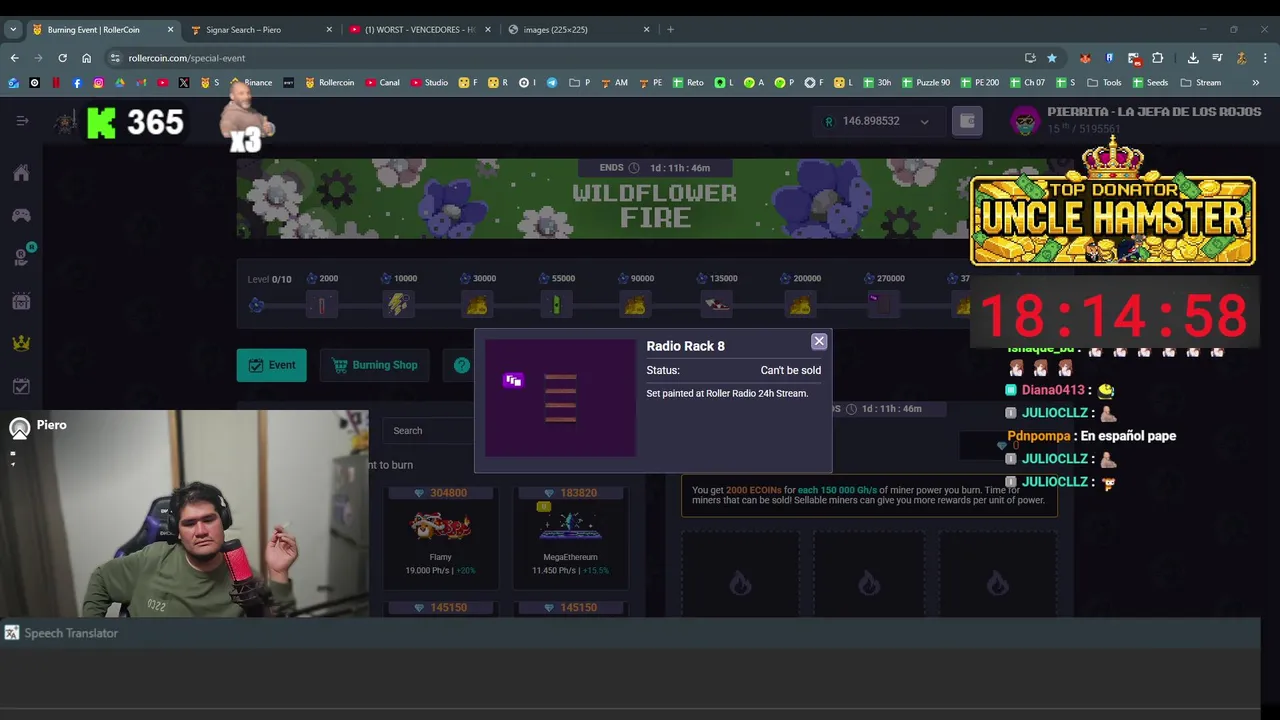
Task: Open the browser downloads icon
Action: 1193,58
